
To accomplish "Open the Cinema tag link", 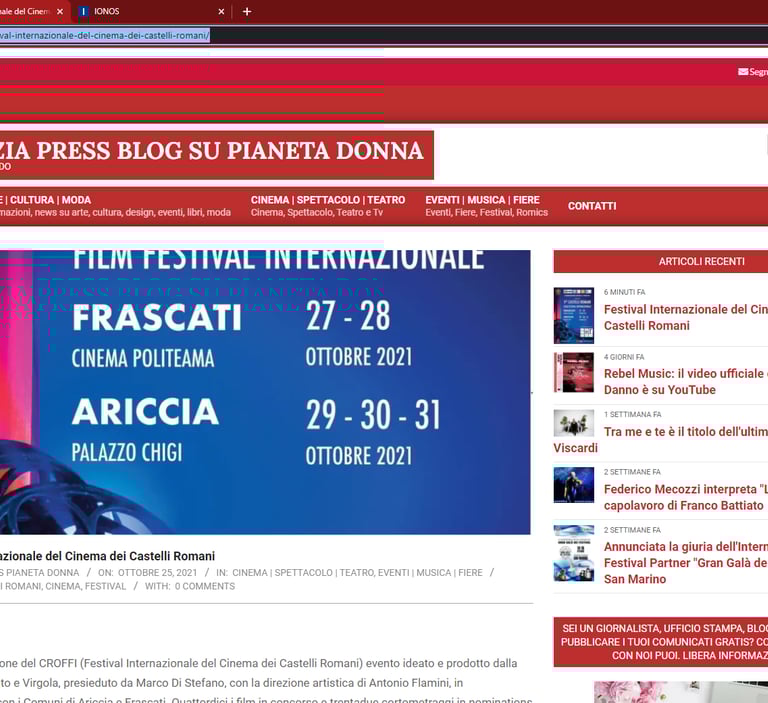I will coord(63,586).
